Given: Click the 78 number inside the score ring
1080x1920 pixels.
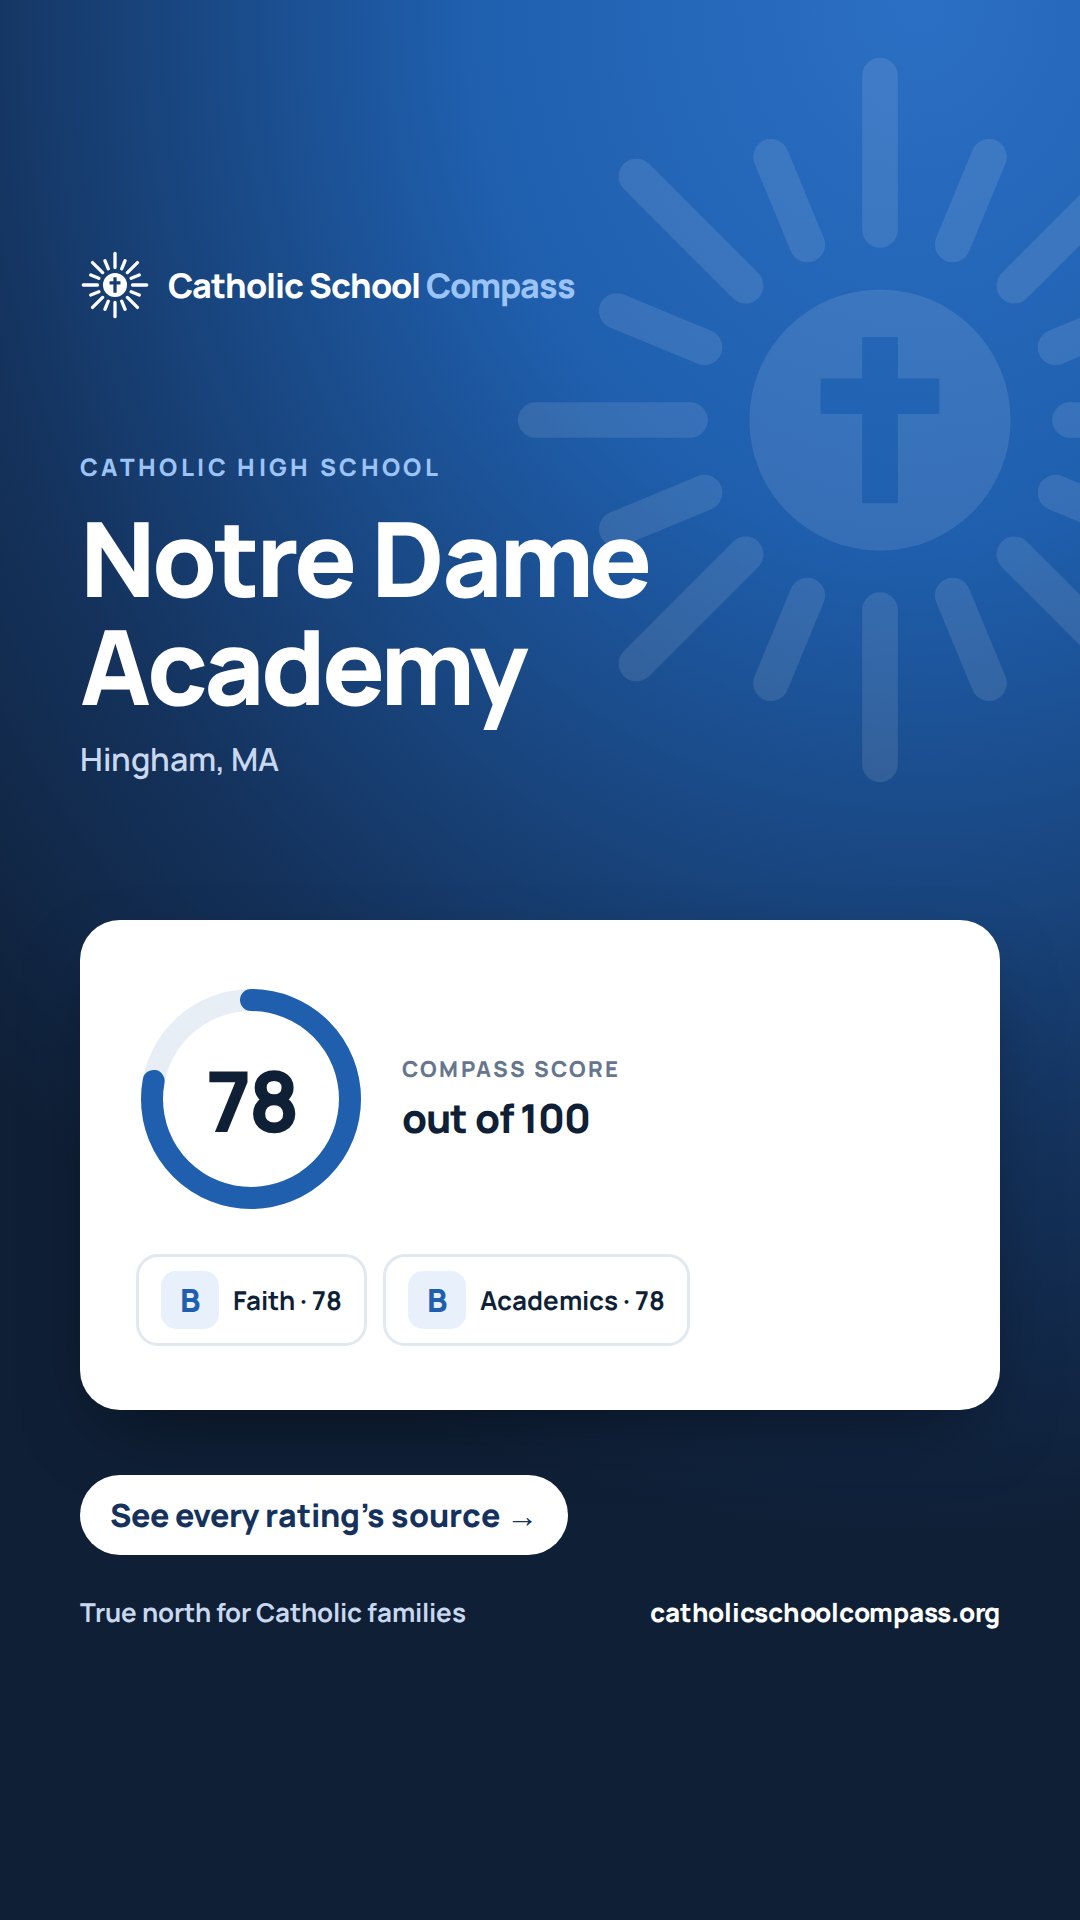Looking at the screenshot, I should point(252,1102).
